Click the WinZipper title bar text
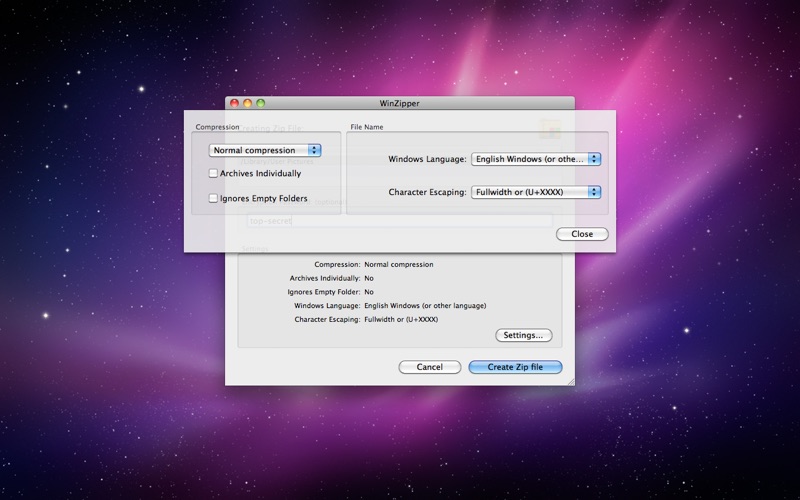 (x=399, y=103)
